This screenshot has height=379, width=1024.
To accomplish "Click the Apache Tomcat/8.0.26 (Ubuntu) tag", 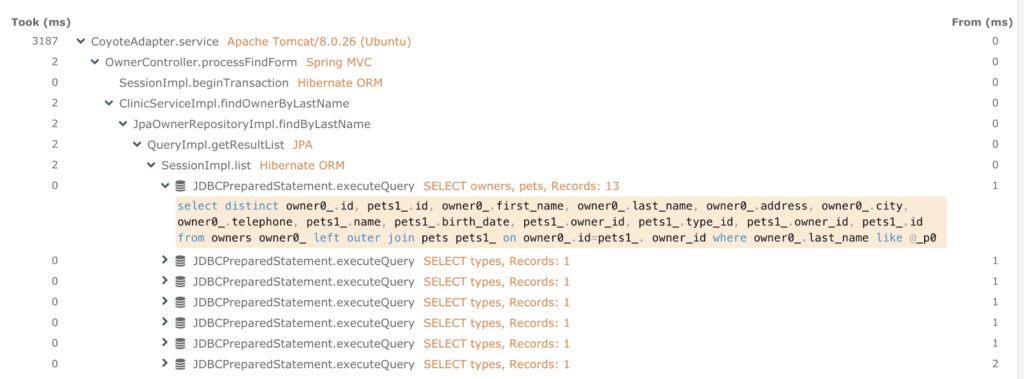I will tap(319, 42).
